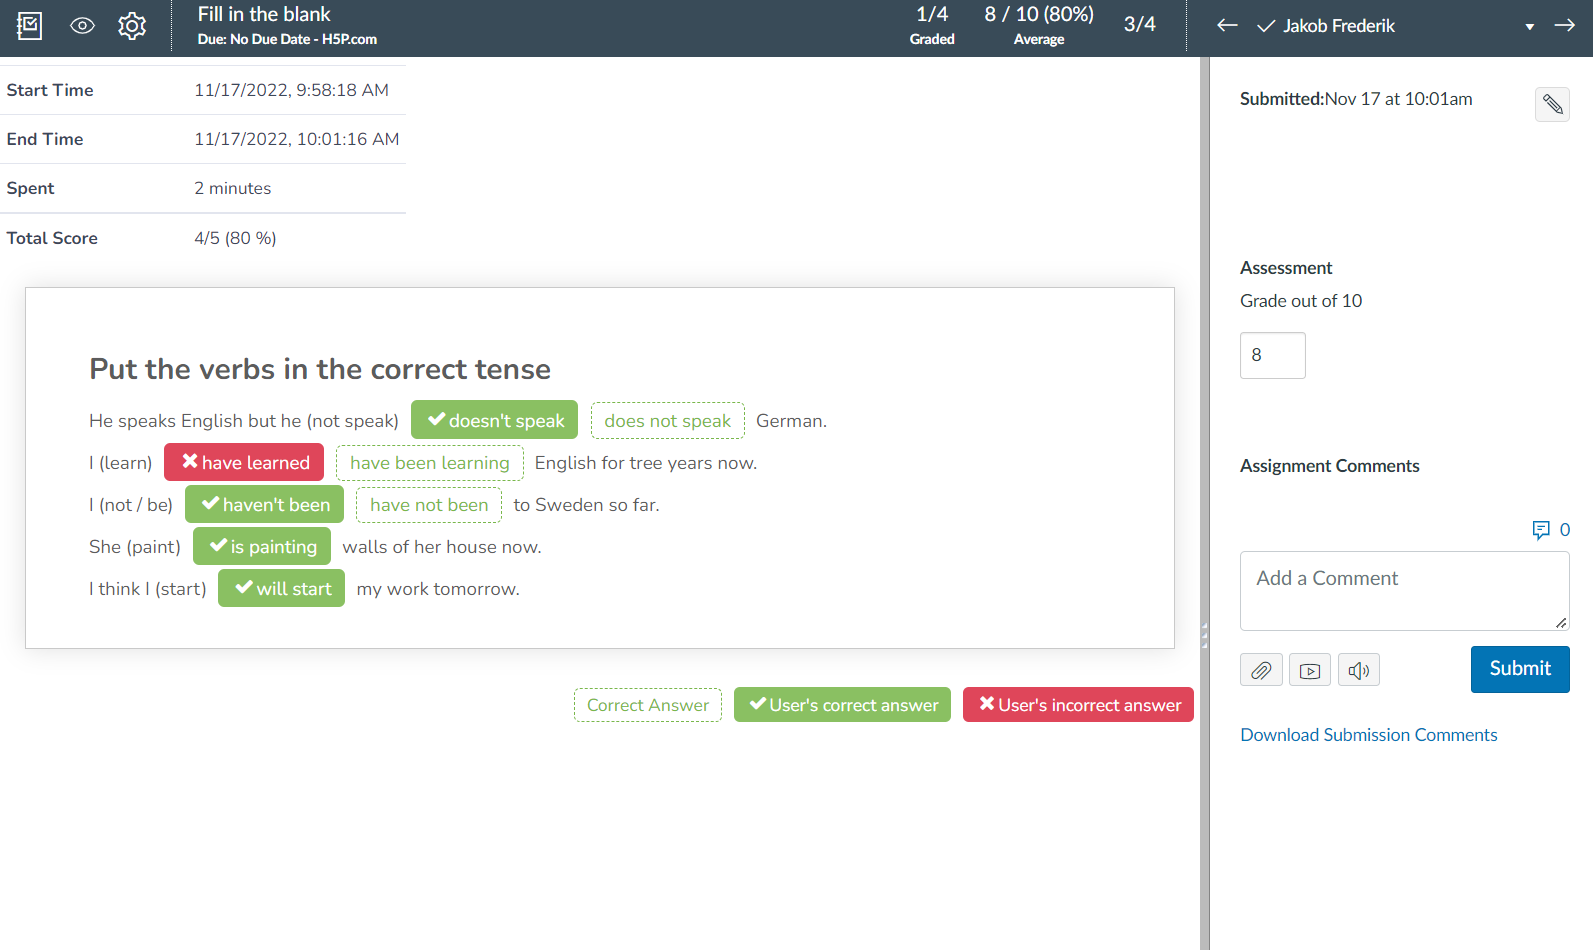Click the panel divider handle
This screenshot has height=950, width=1593.
(1204, 635)
